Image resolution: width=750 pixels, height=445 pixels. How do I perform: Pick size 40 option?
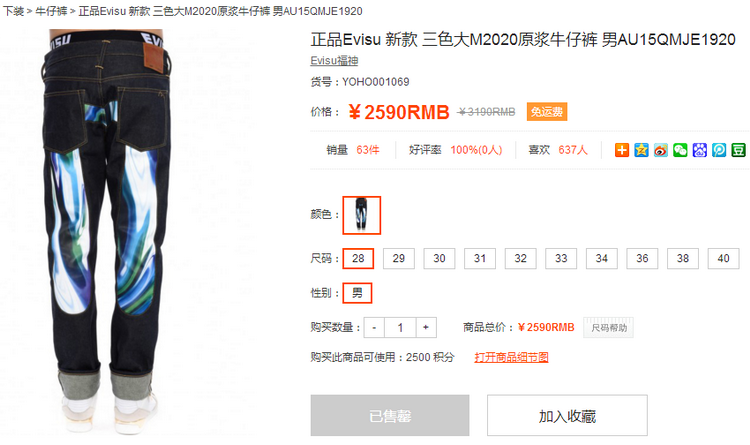coord(723,258)
